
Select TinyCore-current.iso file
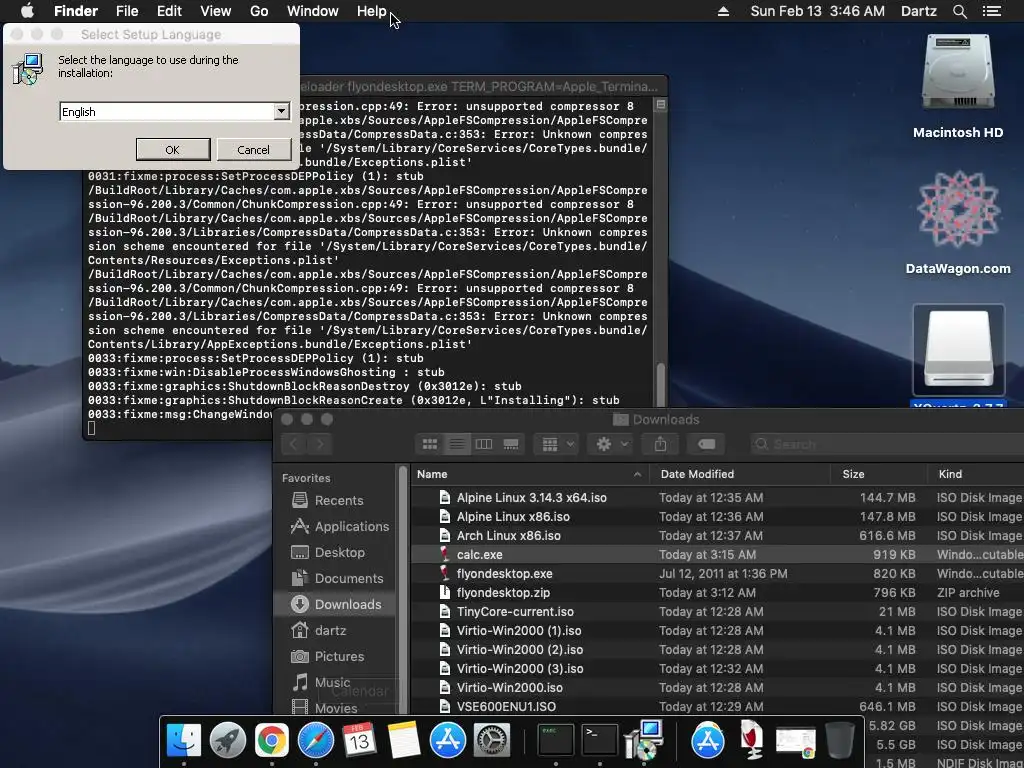click(718, 611)
